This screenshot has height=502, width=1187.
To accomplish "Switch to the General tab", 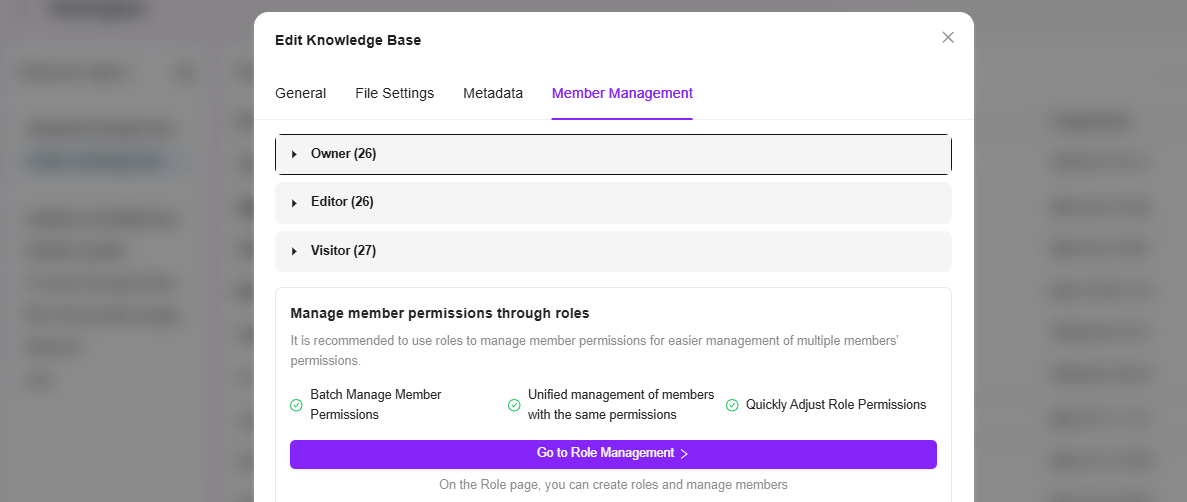I will (x=301, y=93).
